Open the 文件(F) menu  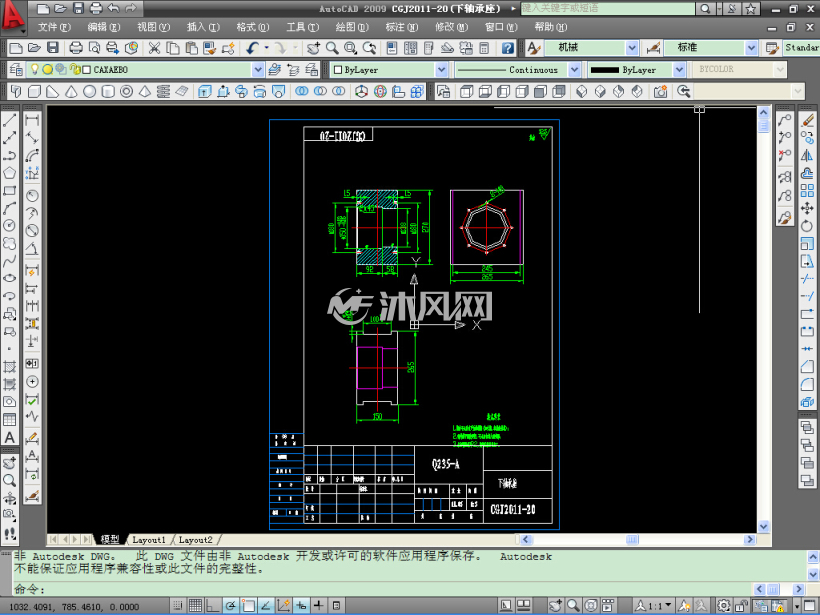pyautogui.click(x=54, y=27)
